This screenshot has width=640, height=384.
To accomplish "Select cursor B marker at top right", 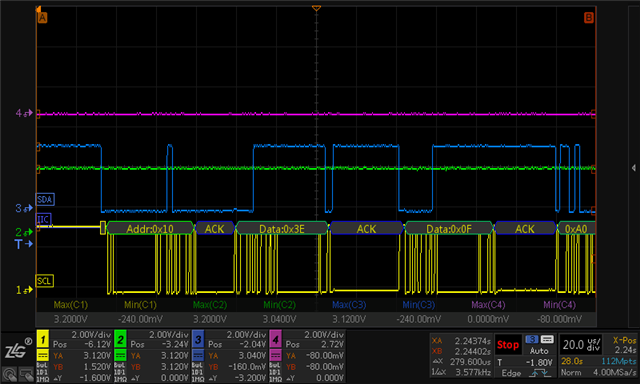I will coord(589,18).
